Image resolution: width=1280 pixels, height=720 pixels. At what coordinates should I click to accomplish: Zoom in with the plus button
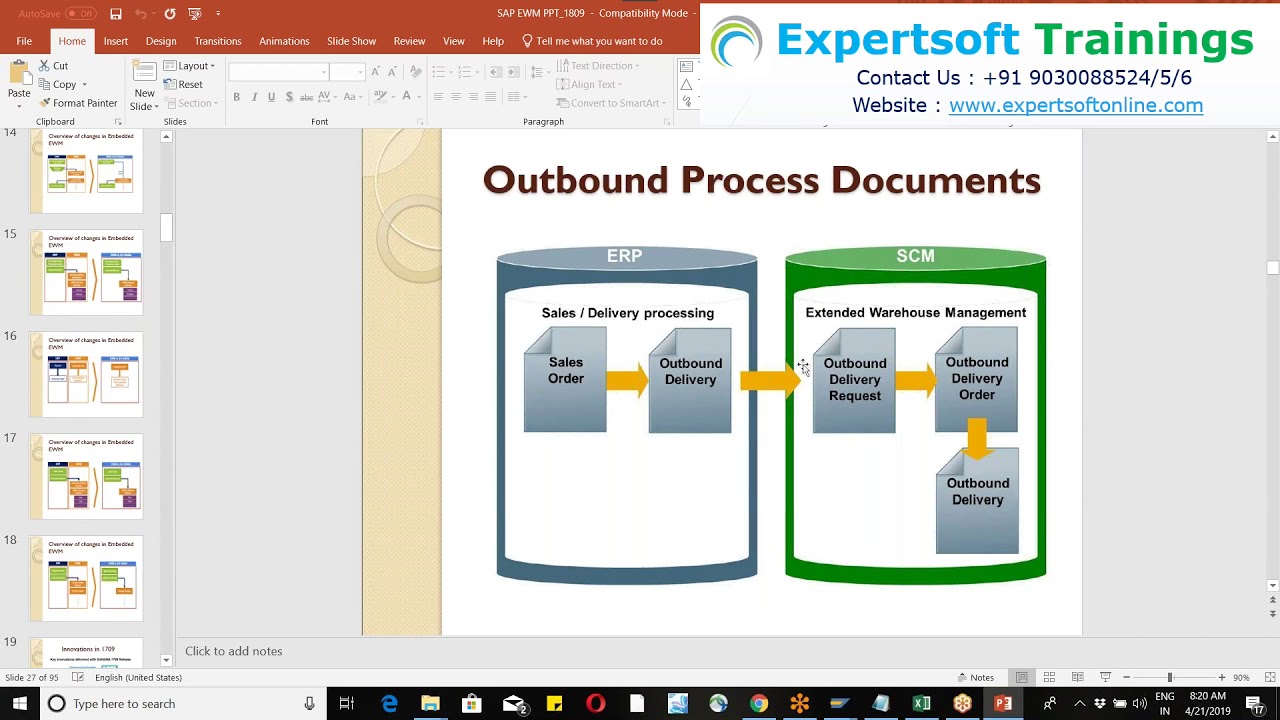click(x=1221, y=678)
